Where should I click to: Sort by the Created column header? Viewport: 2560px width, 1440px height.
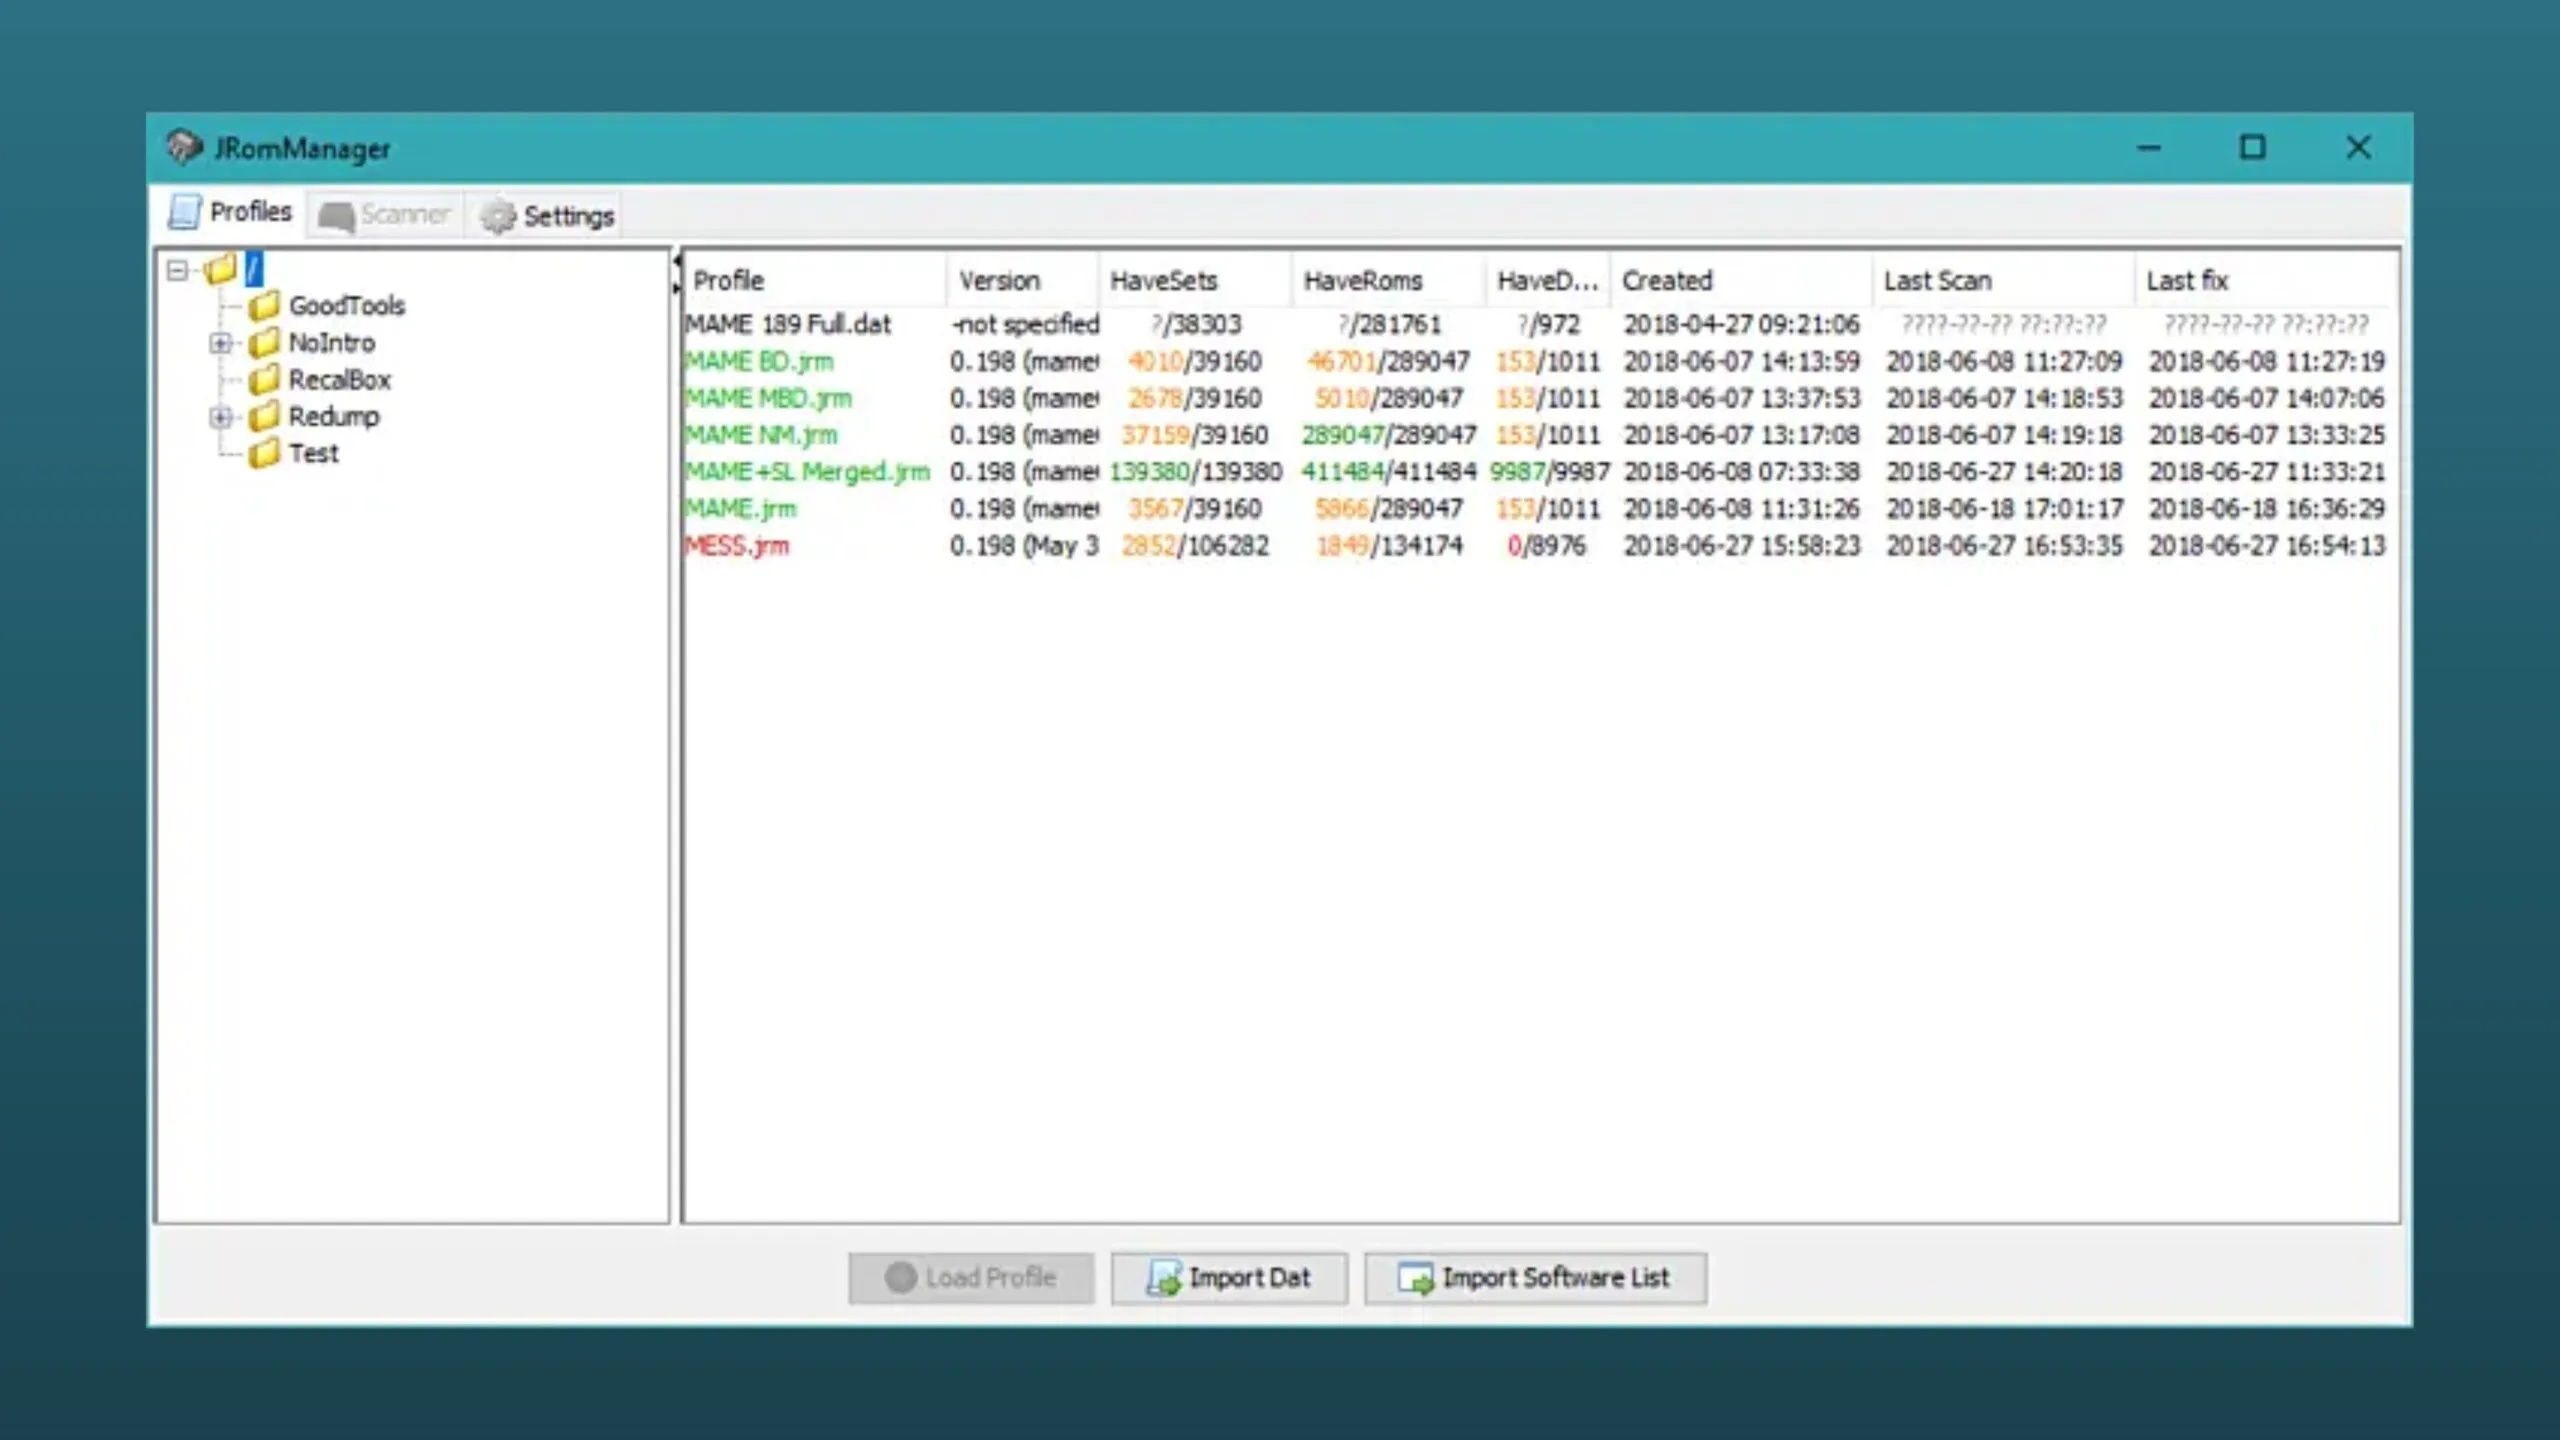1741,280
